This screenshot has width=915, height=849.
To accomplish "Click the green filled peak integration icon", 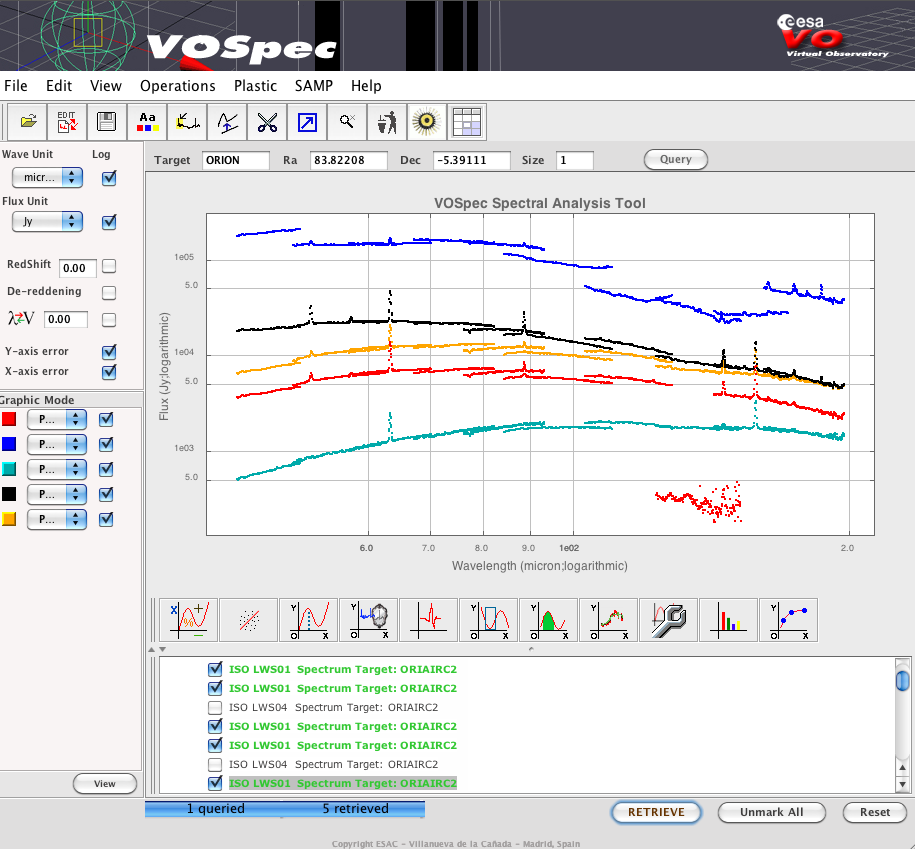I will pos(549,620).
